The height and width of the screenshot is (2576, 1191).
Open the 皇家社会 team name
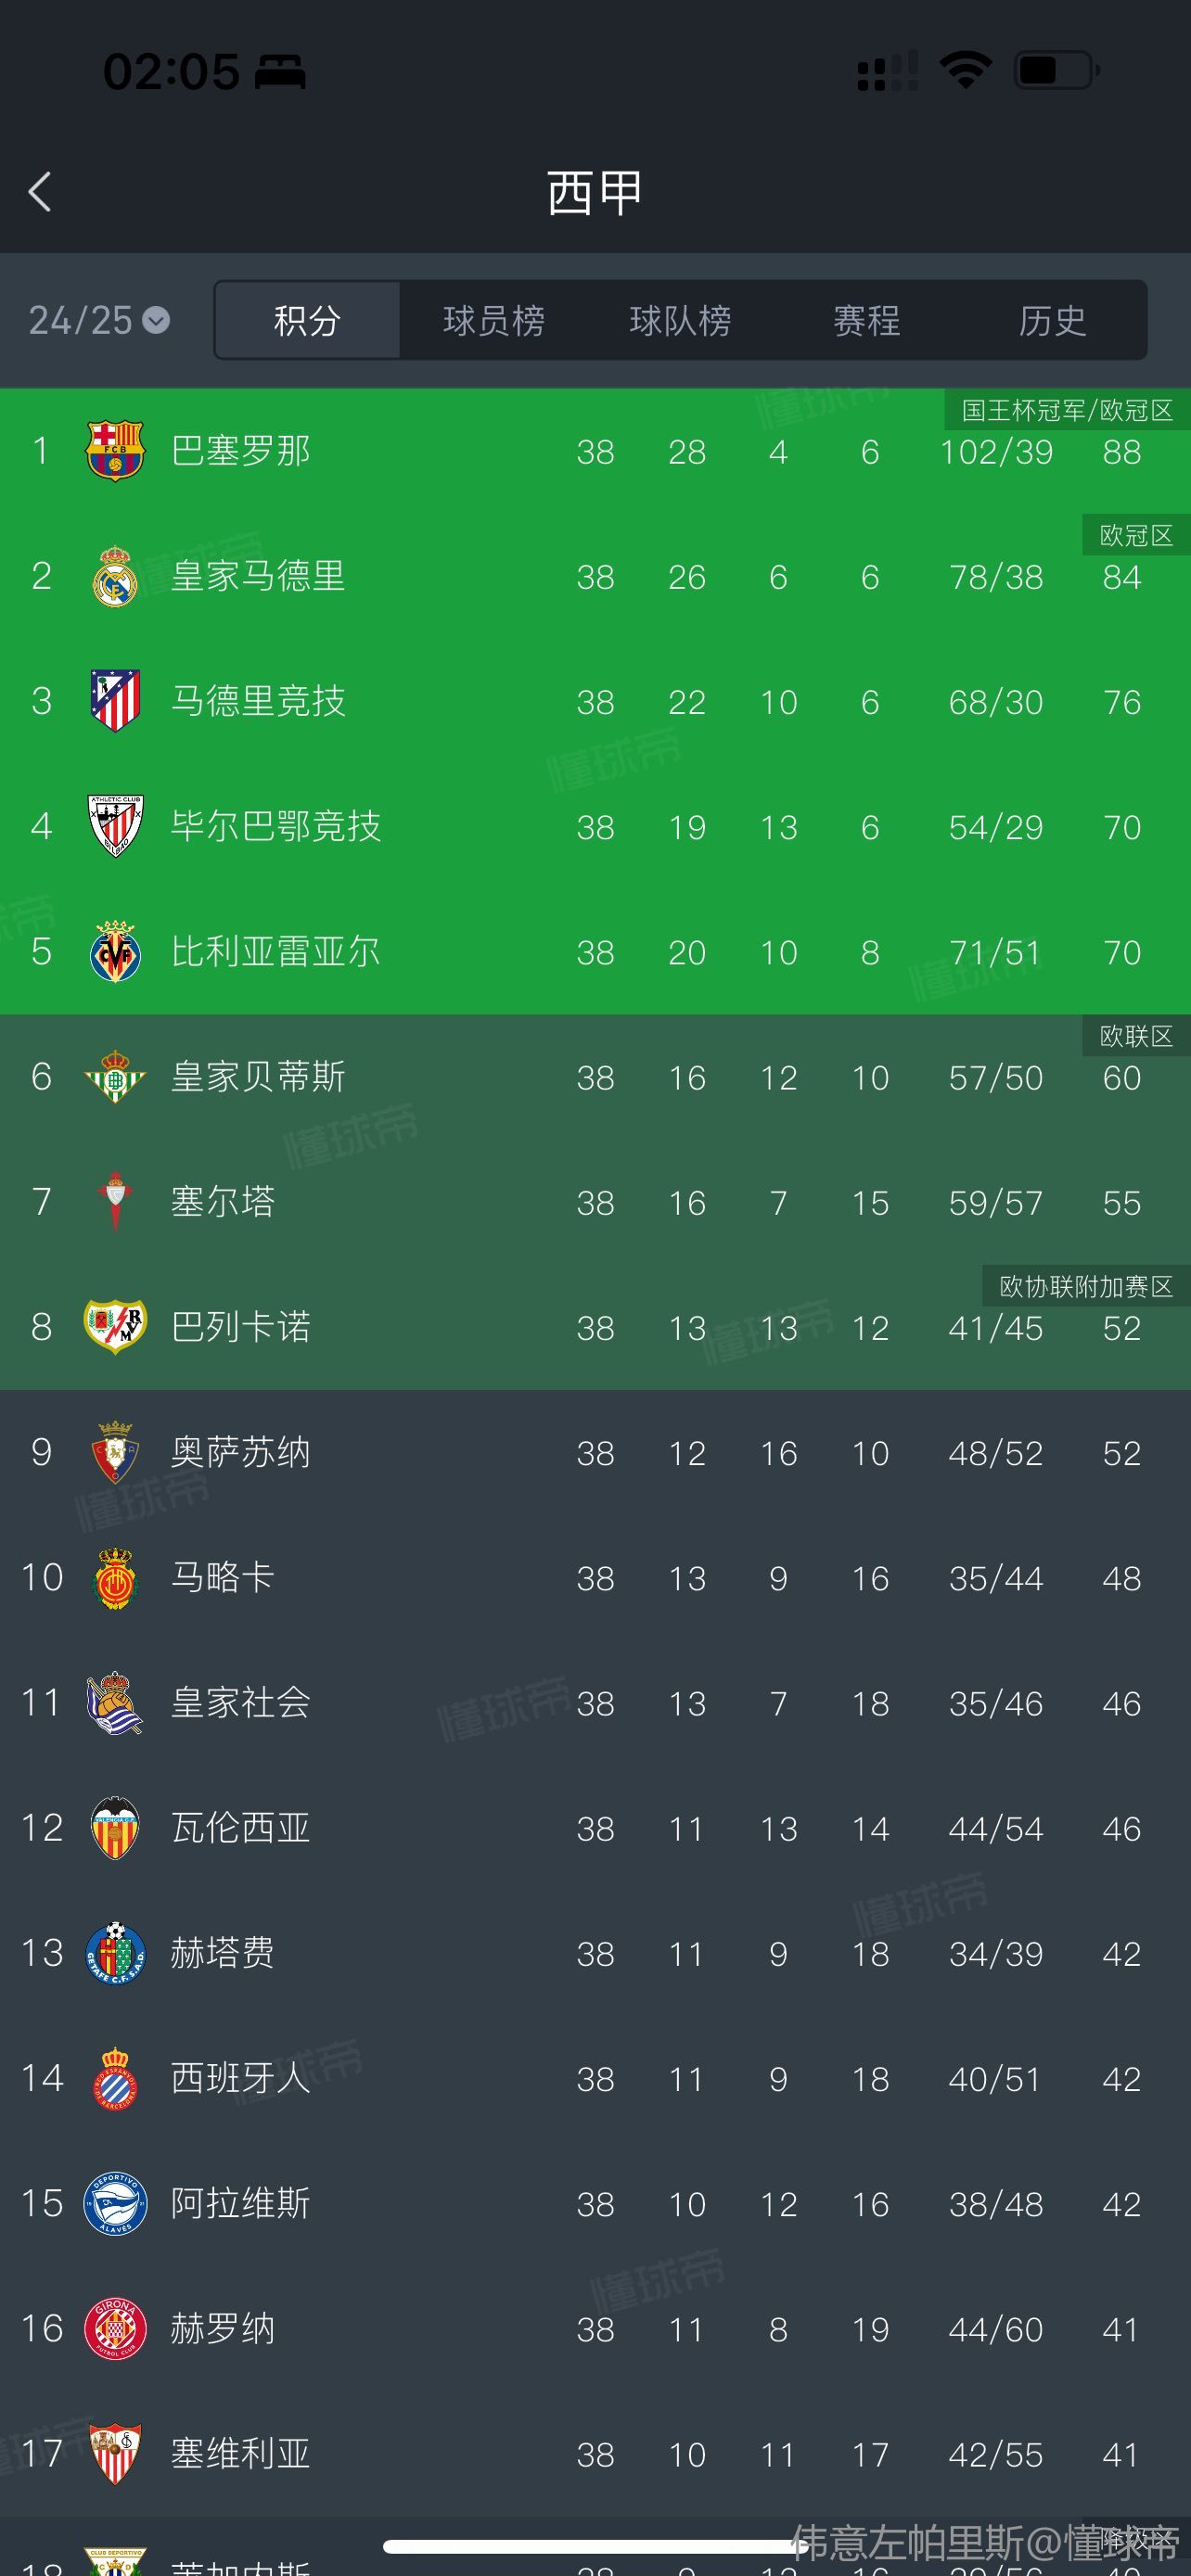(x=240, y=1702)
